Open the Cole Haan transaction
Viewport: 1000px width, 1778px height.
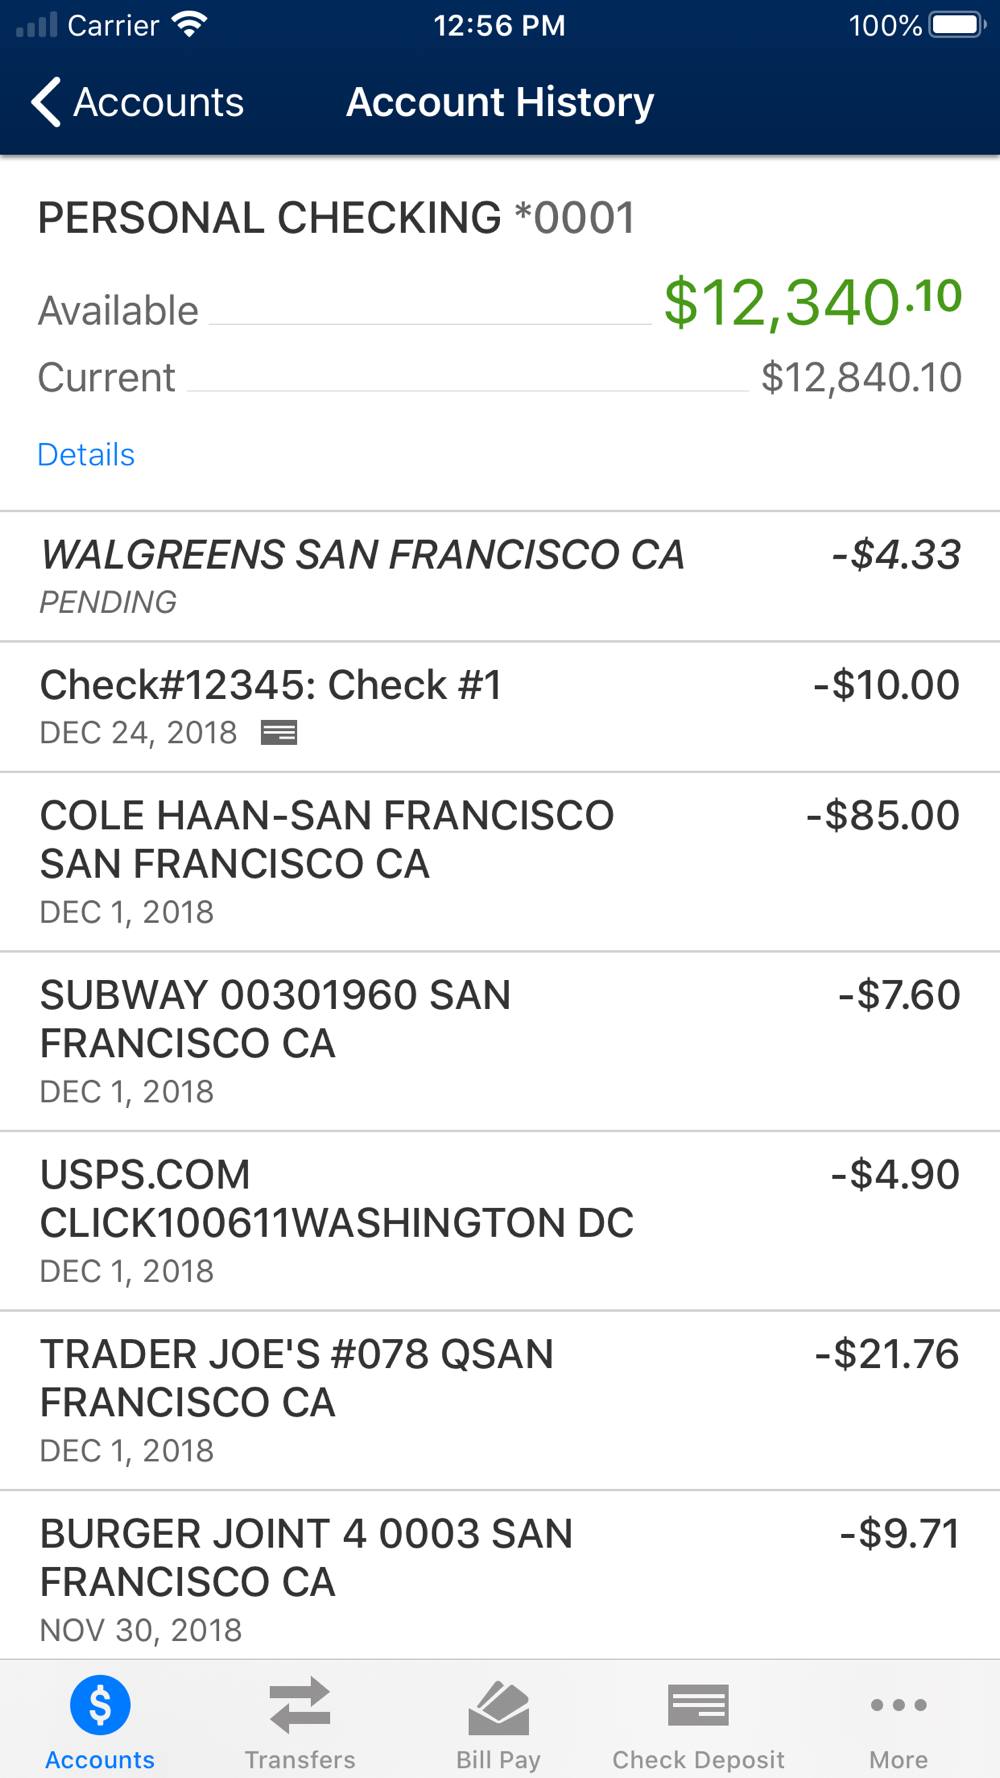pyautogui.click(x=500, y=862)
